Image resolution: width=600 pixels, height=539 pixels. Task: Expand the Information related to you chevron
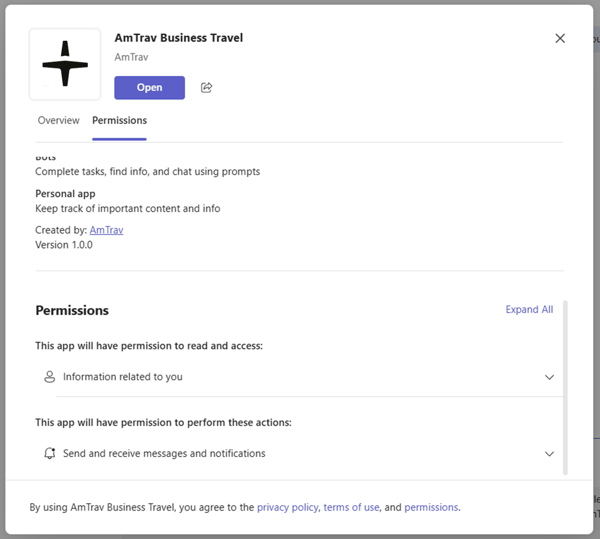click(x=549, y=377)
